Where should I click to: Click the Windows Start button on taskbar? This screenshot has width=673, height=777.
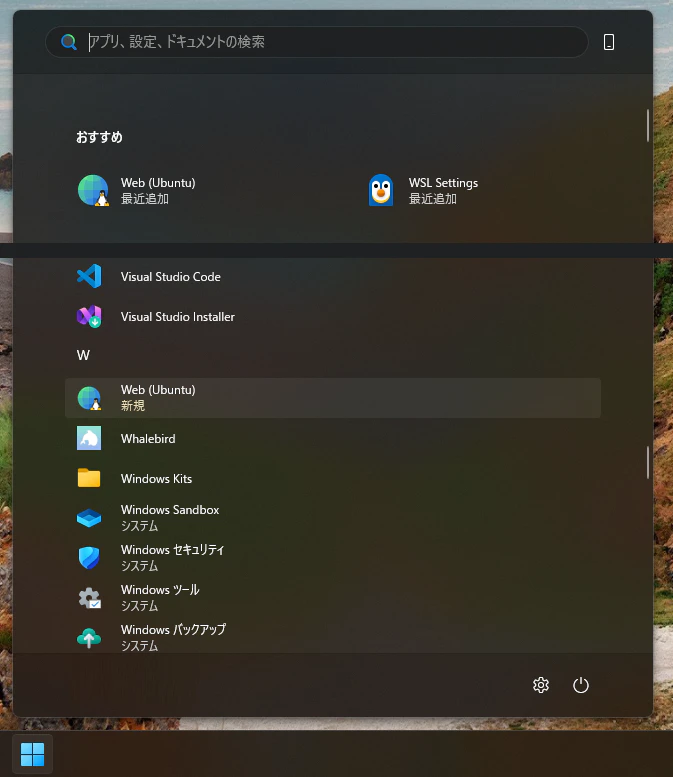coord(33,754)
